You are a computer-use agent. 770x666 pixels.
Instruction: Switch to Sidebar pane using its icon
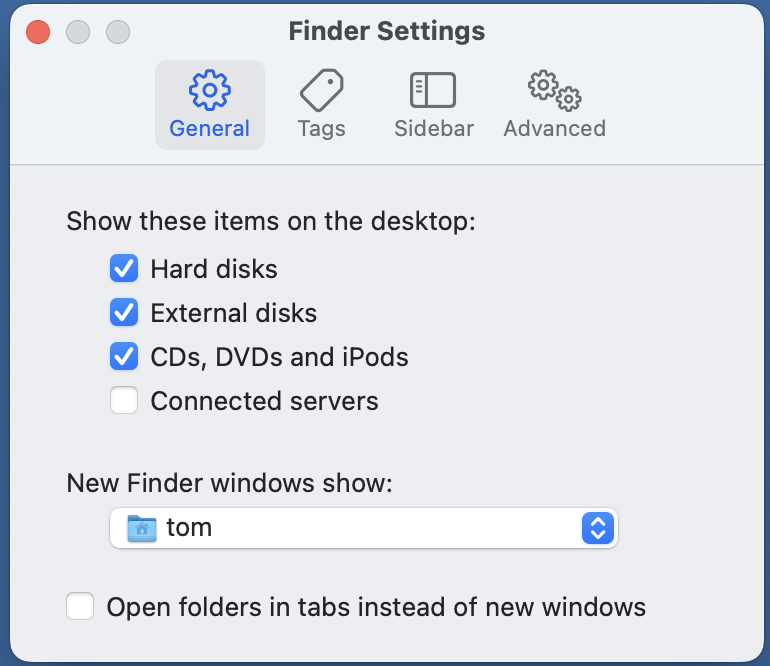tap(433, 90)
